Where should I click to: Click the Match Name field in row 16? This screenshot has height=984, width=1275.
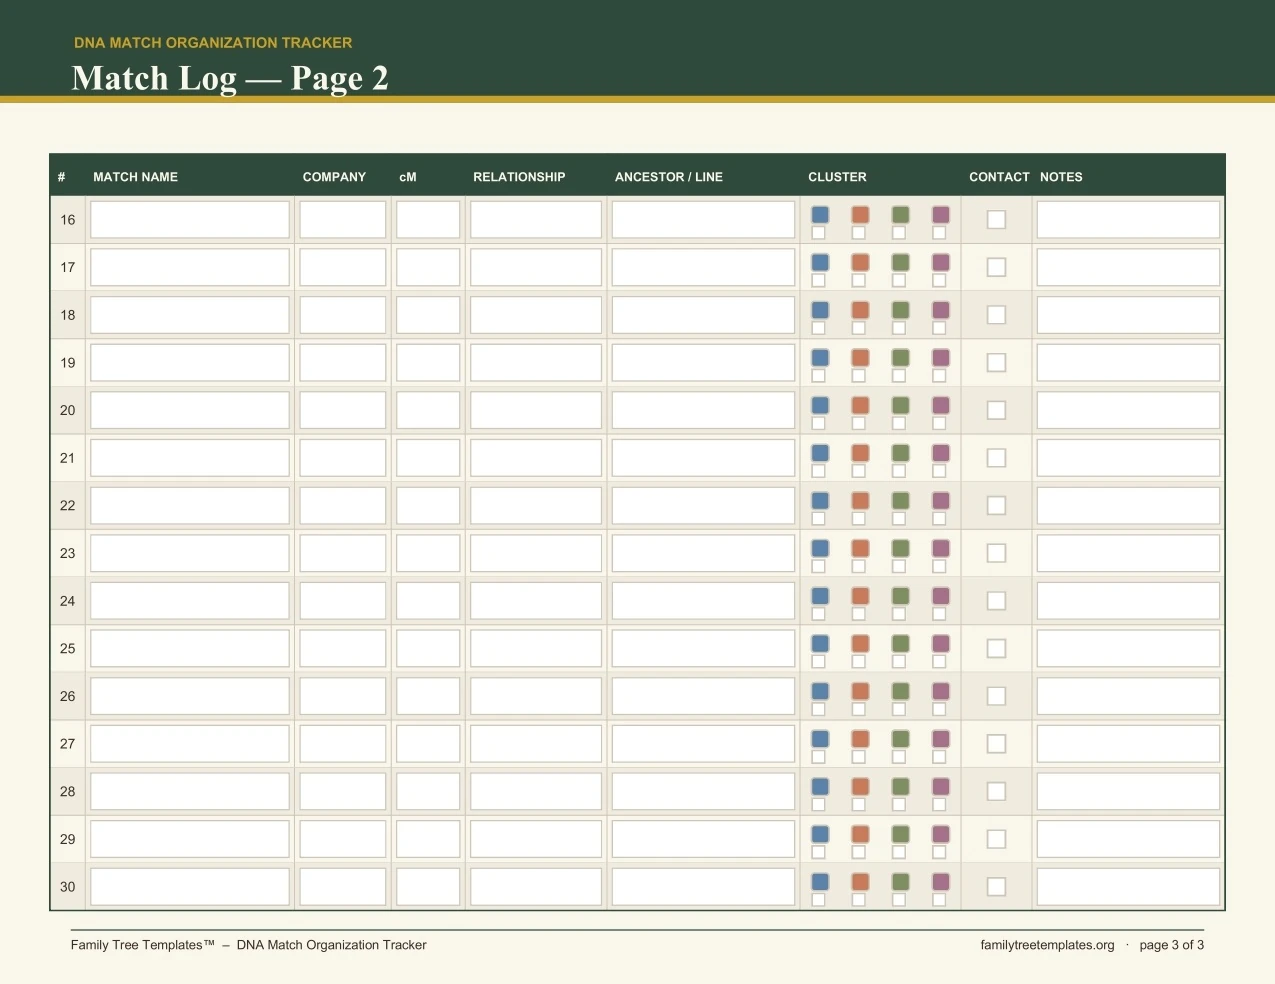[x=190, y=220]
